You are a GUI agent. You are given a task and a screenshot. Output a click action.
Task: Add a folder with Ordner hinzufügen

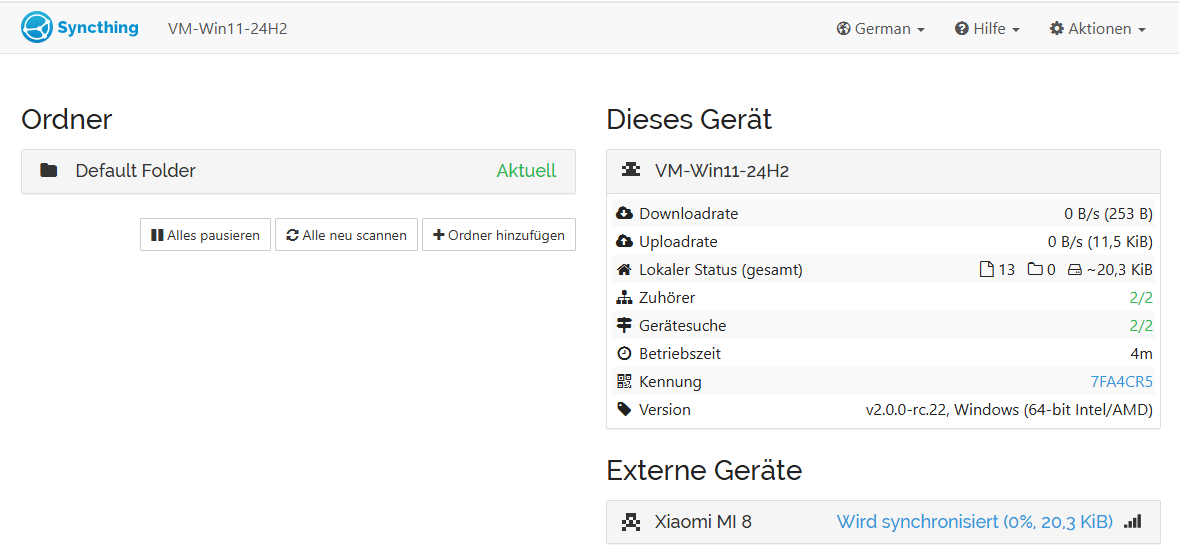point(499,235)
